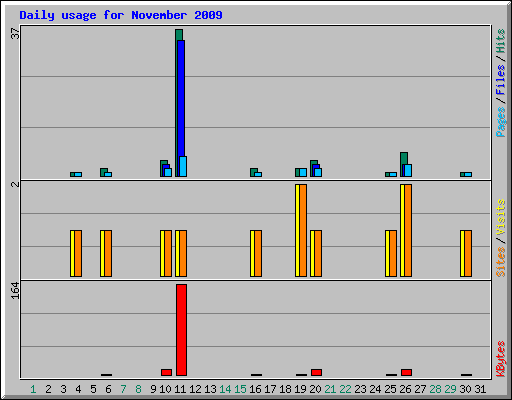Click the orange Sites bar for day 4
The height and width of the screenshot is (400, 512).
pos(78,253)
